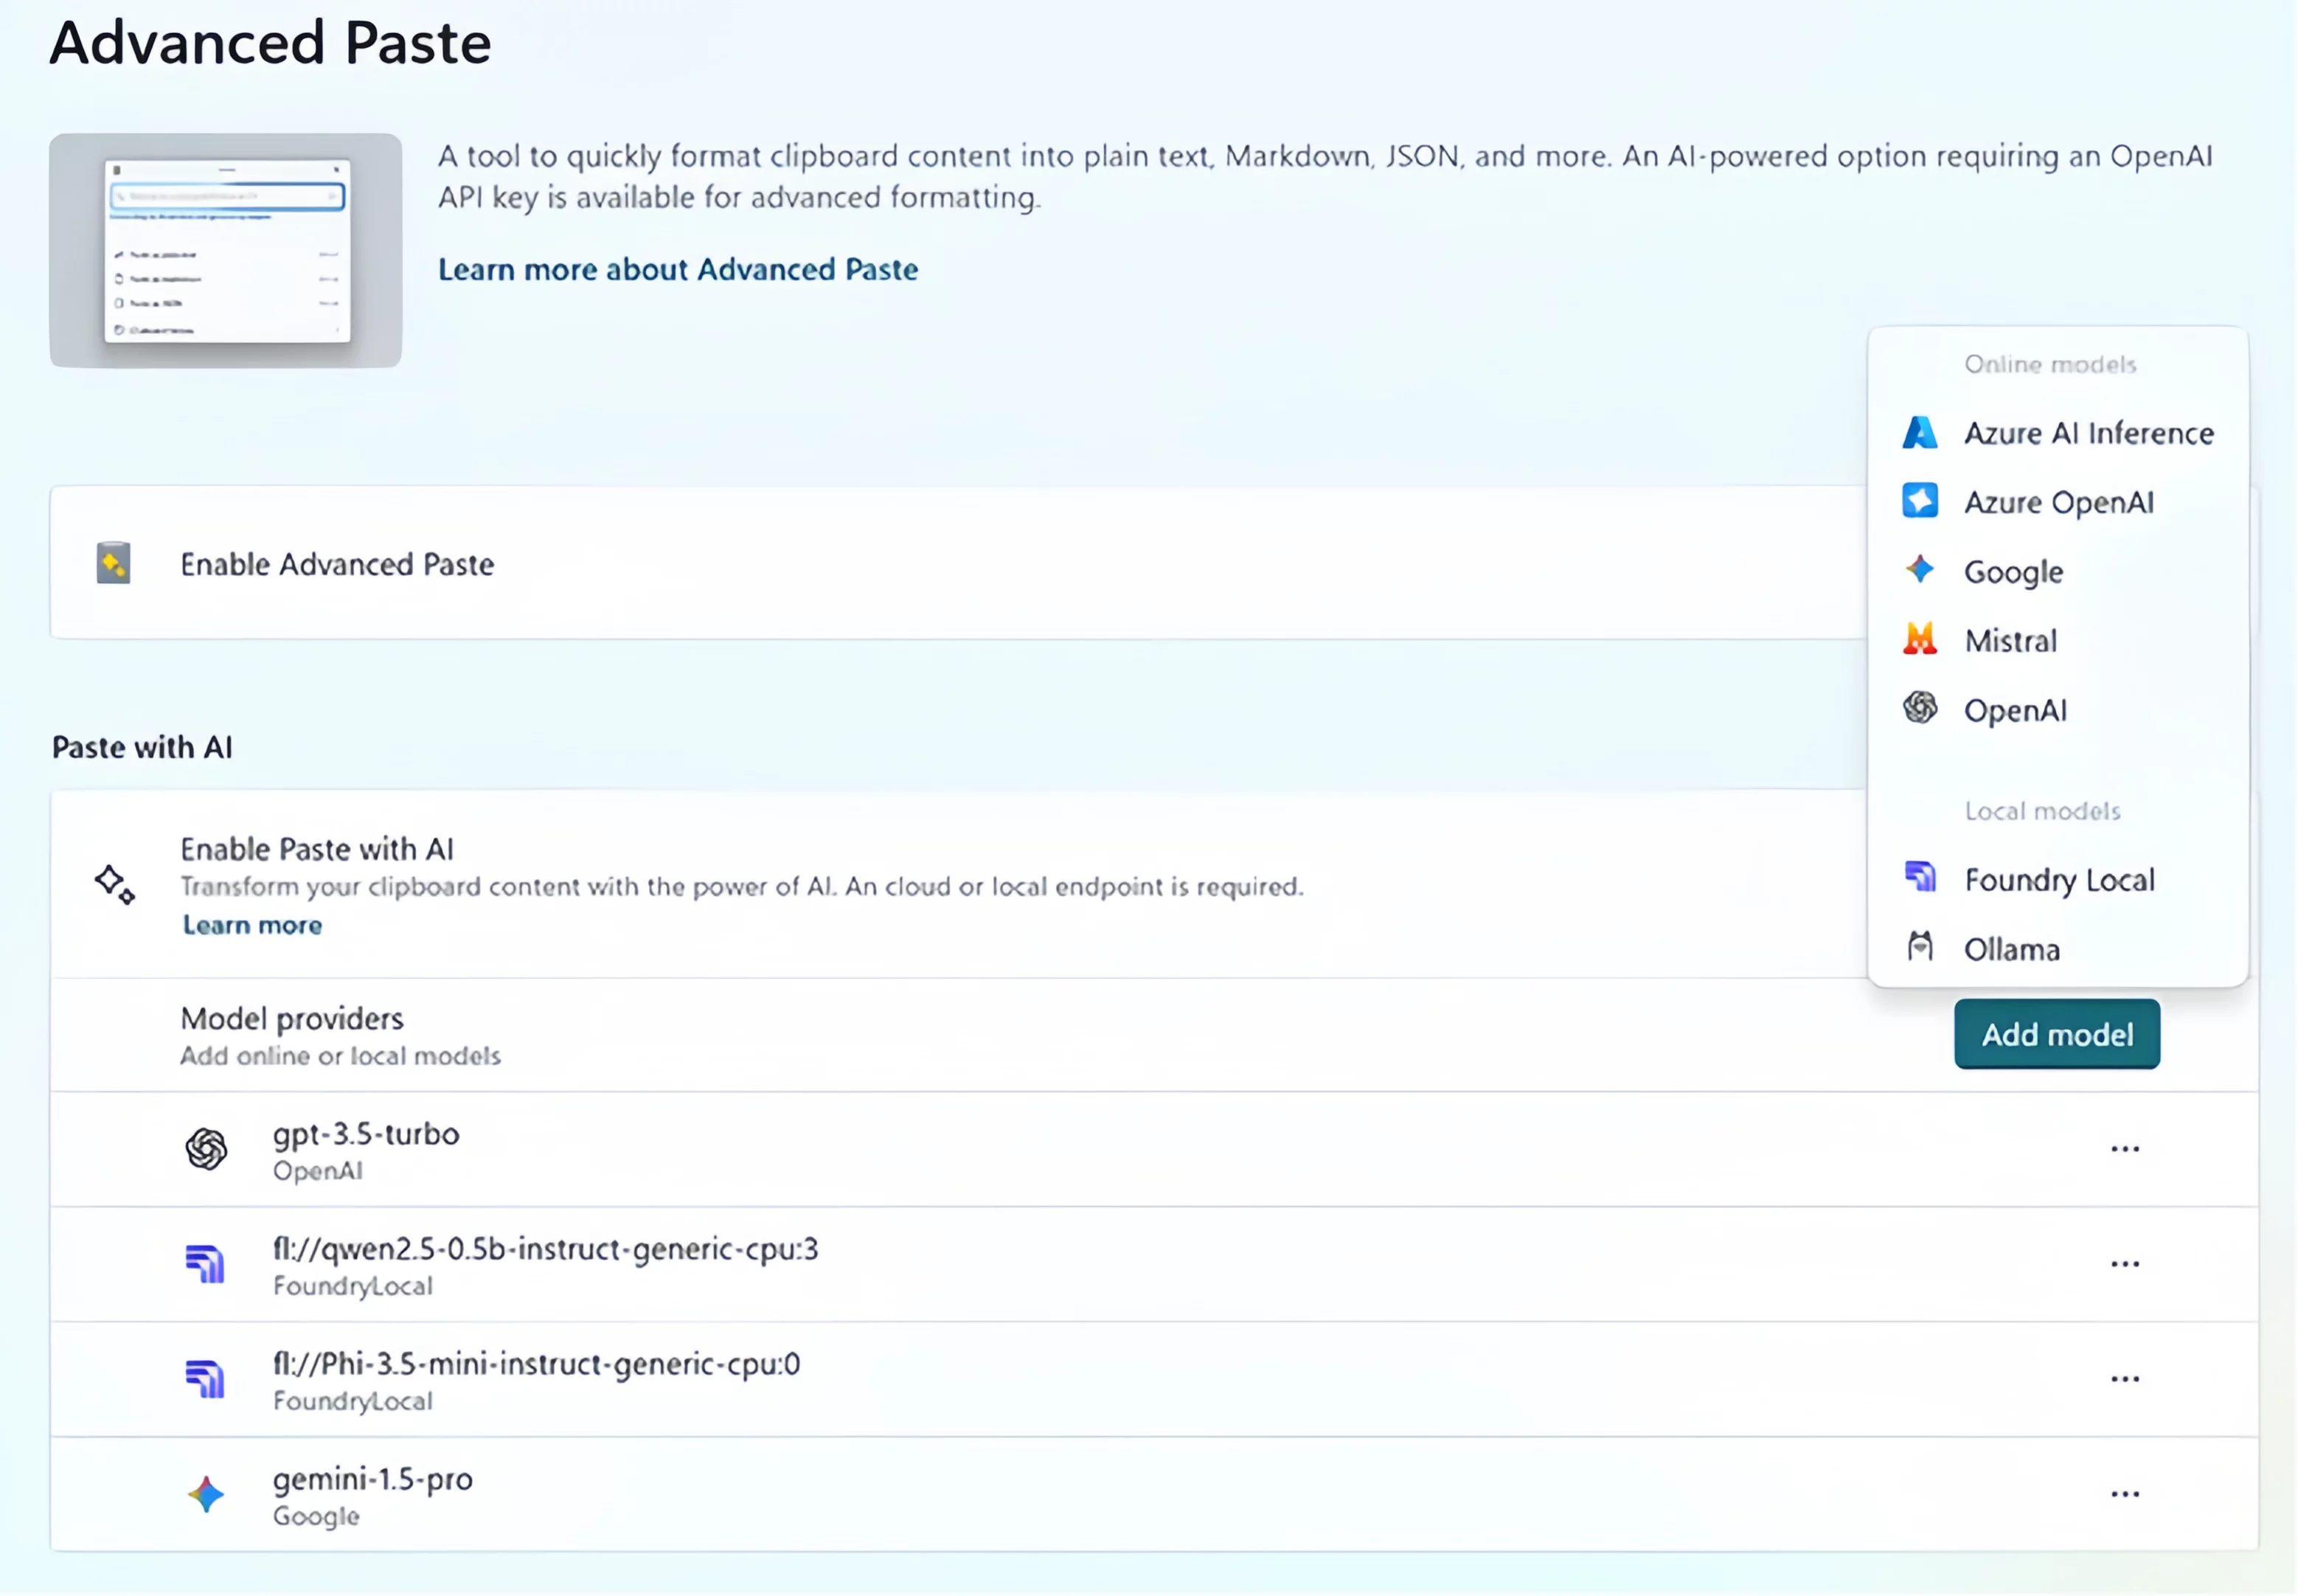2298x1596 pixels.
Task: Click the Advanced Paste preview thumbnail
Action: click(x=226, y=250)
